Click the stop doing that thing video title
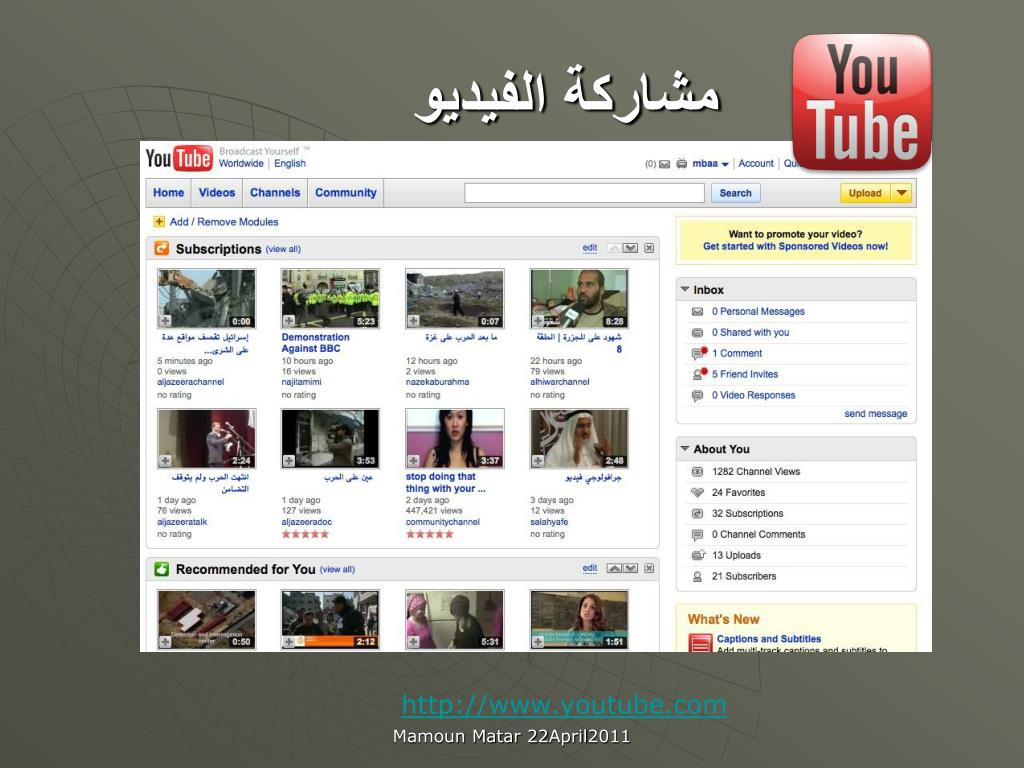The height and width of the screenshot is (768, 1024). coord(445,483)
